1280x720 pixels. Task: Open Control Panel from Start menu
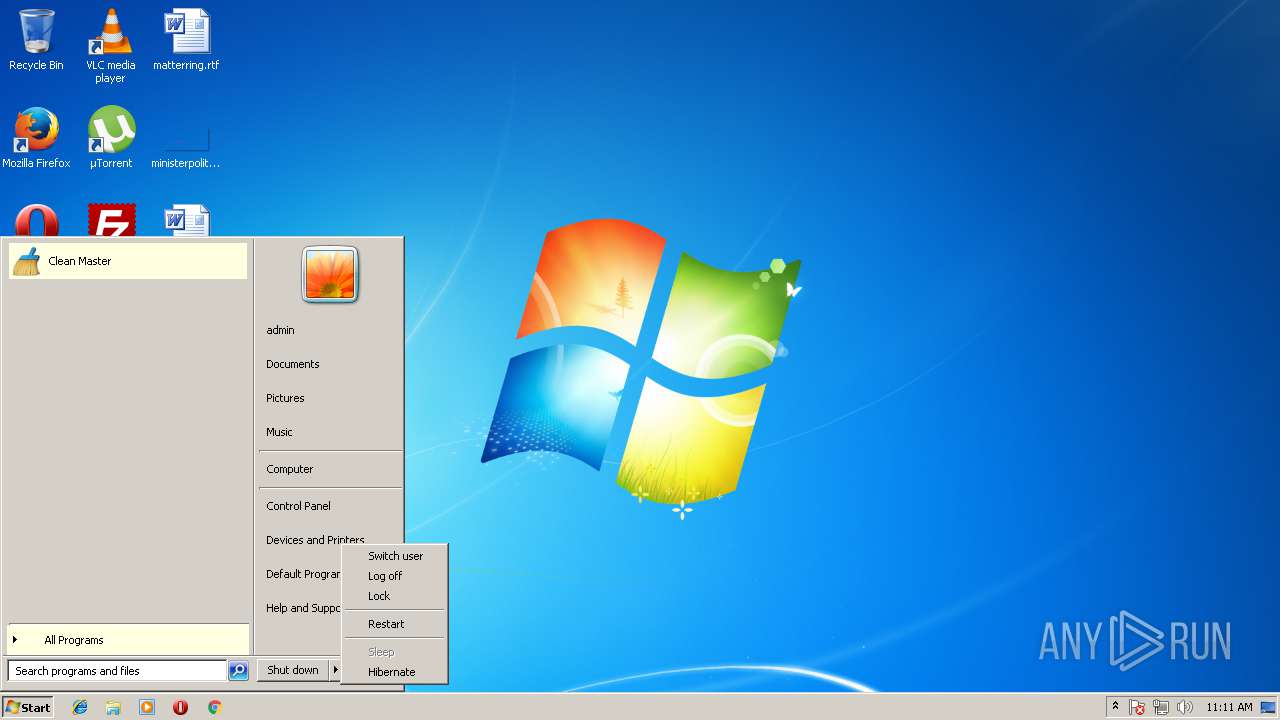[x=329, y=506]
